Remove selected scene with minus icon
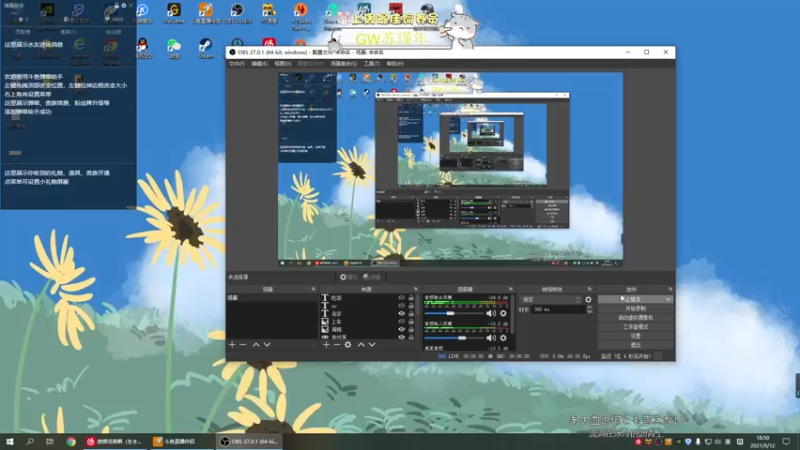Screen dimensions: 800x450 coord(243,345)
